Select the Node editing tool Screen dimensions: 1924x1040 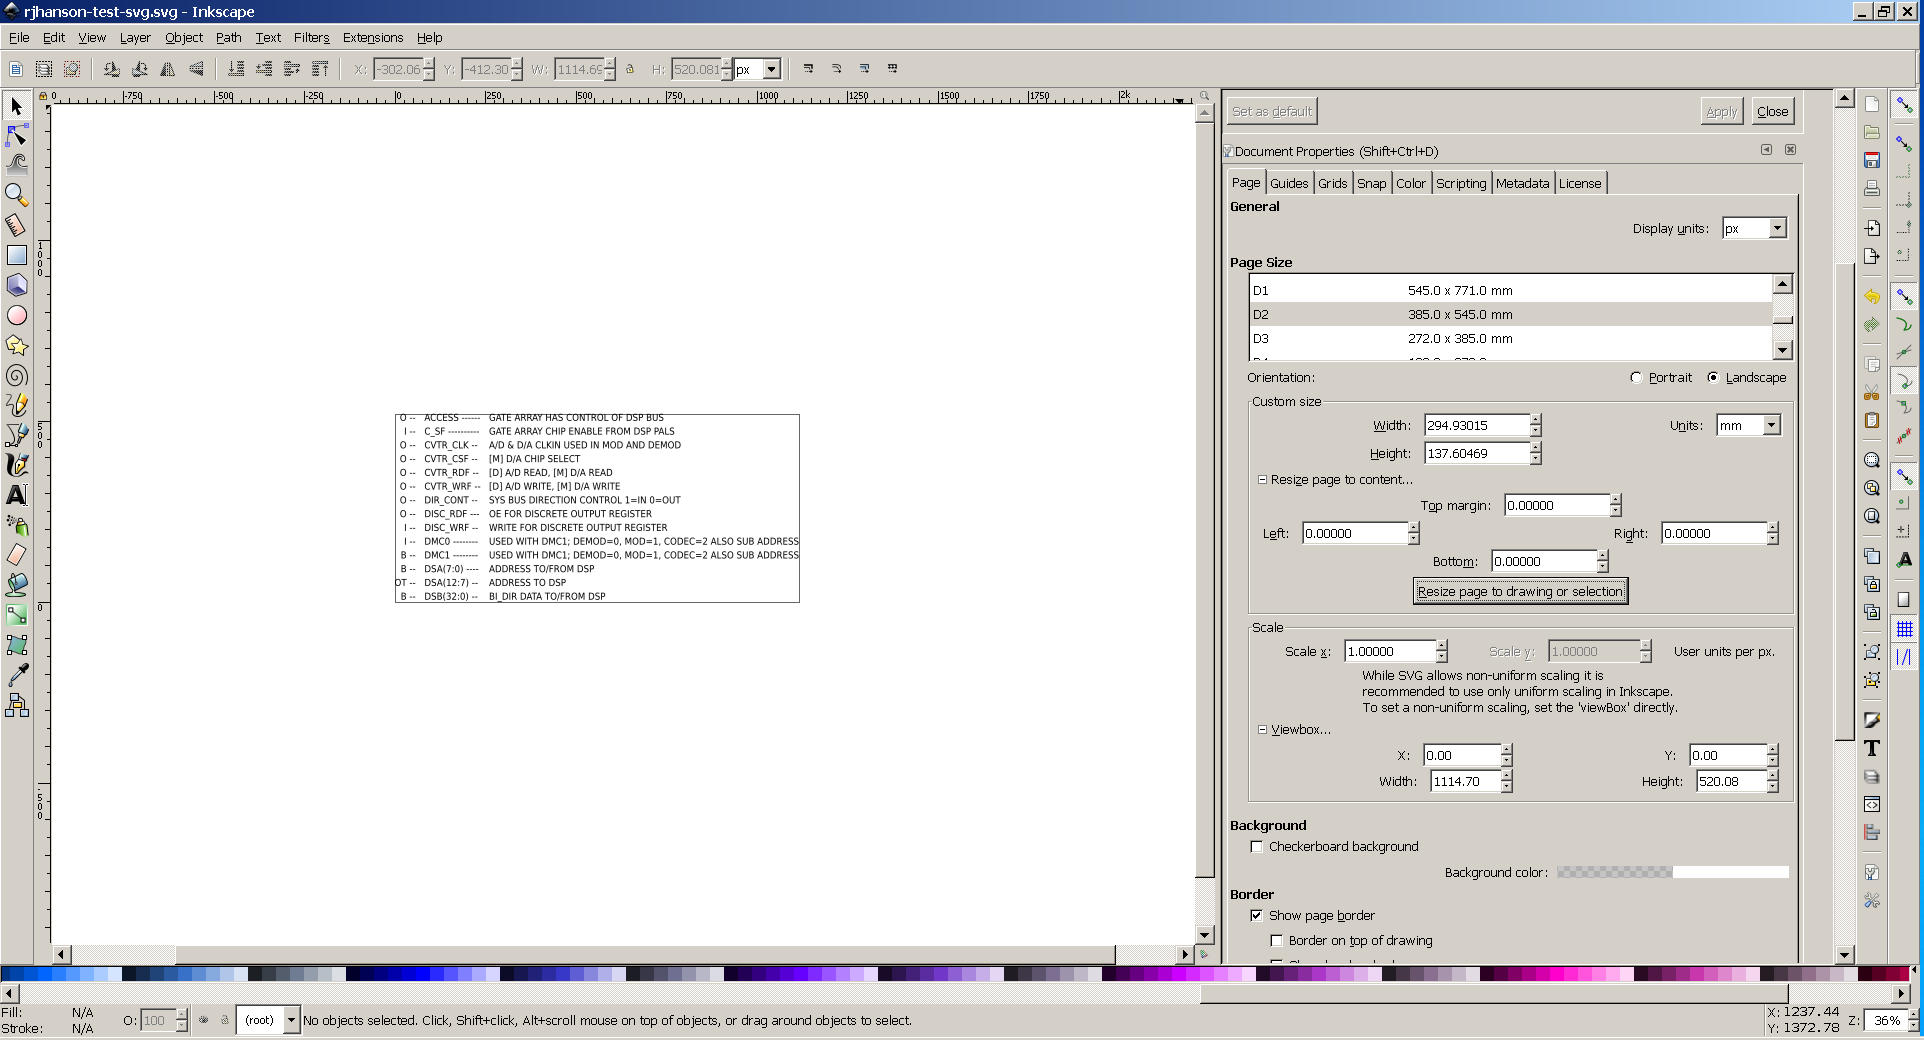click(x=16, y=135)
